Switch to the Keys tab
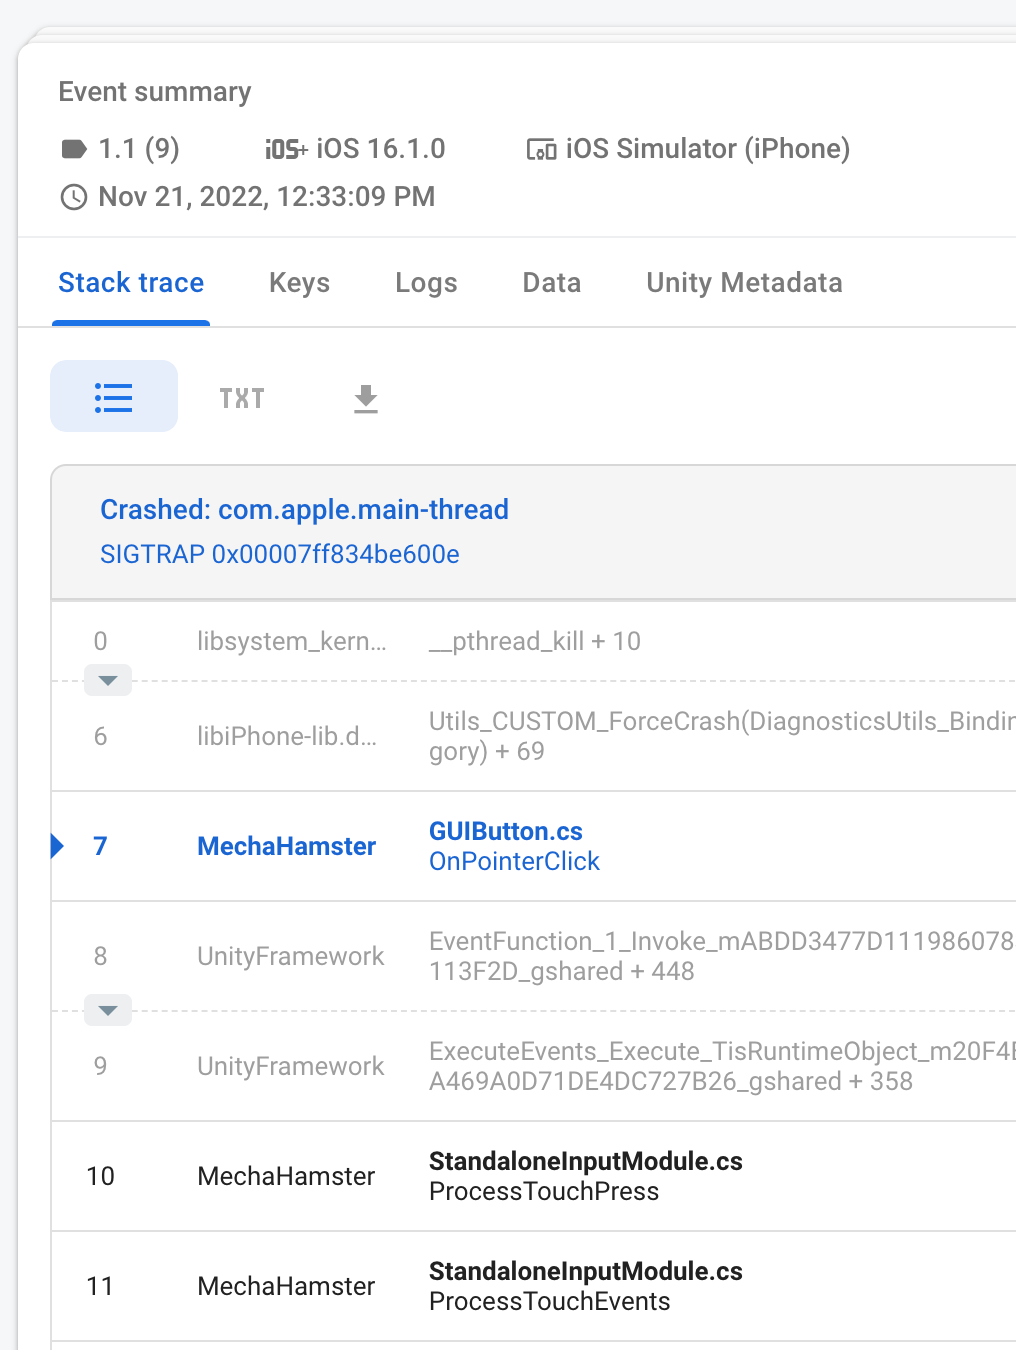Viewport: 1016px width, 1350px height. 298,283
